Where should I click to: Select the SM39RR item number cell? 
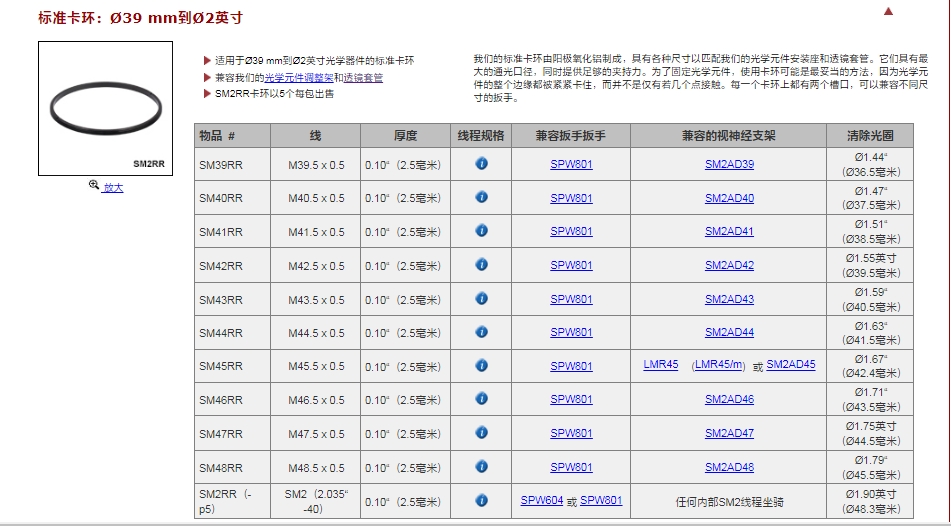pos(232,164)
